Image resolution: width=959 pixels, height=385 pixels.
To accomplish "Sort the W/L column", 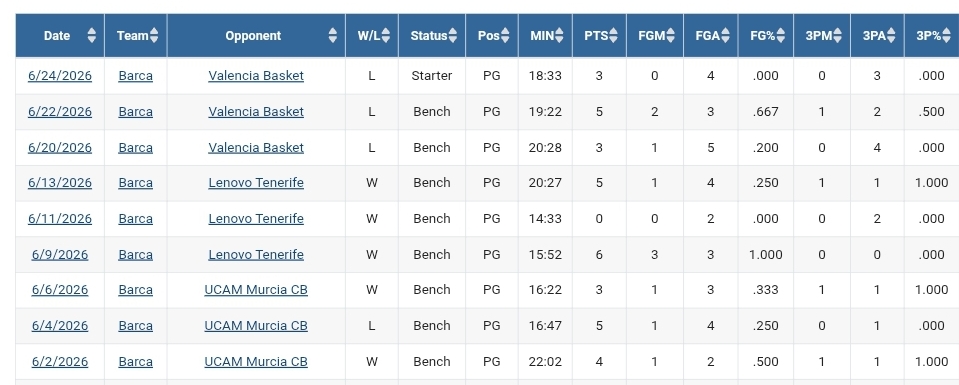I will pyautogui.click(x=386, y=36).
